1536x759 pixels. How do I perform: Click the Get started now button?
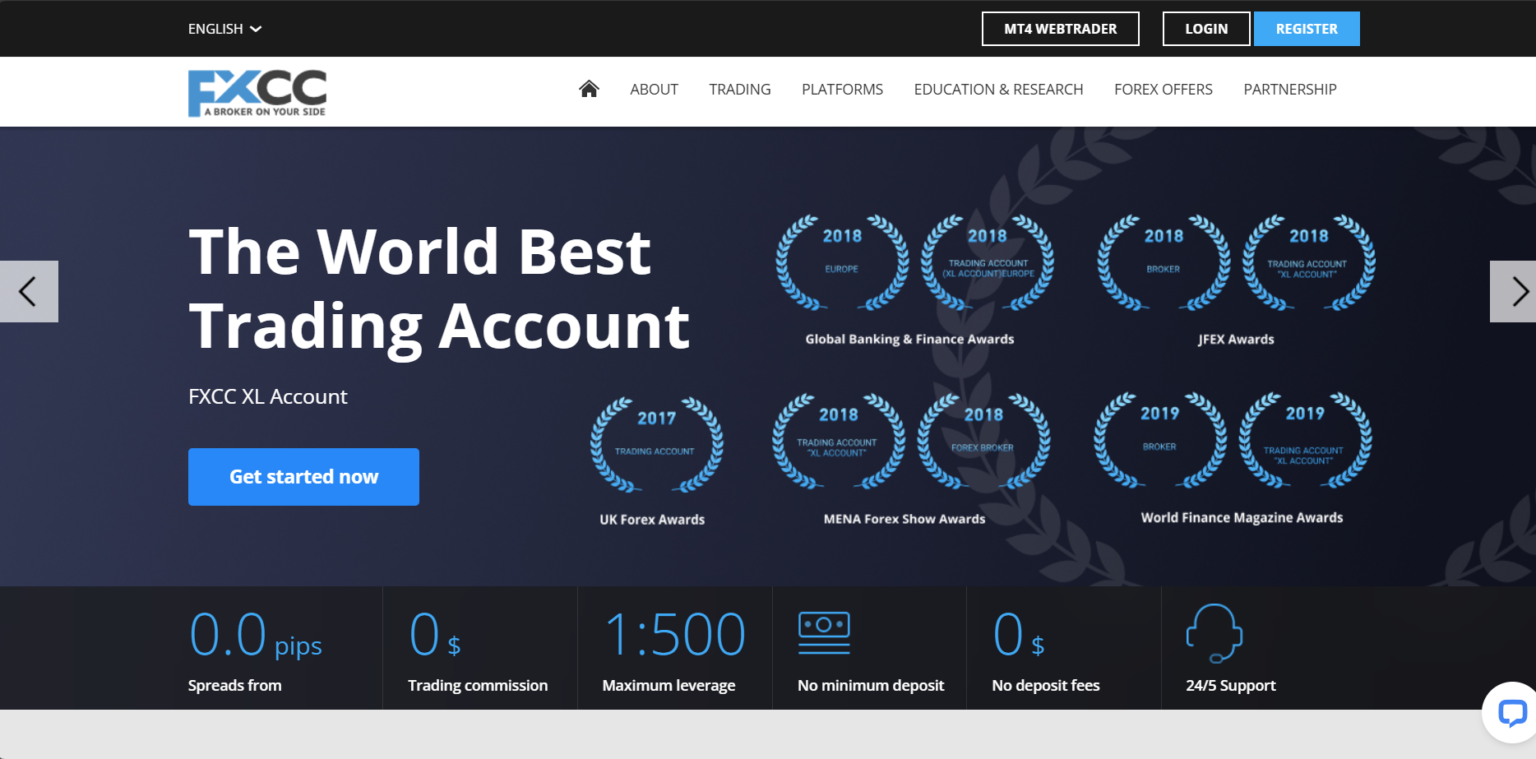pyautogui.click(x=303, y=477)
